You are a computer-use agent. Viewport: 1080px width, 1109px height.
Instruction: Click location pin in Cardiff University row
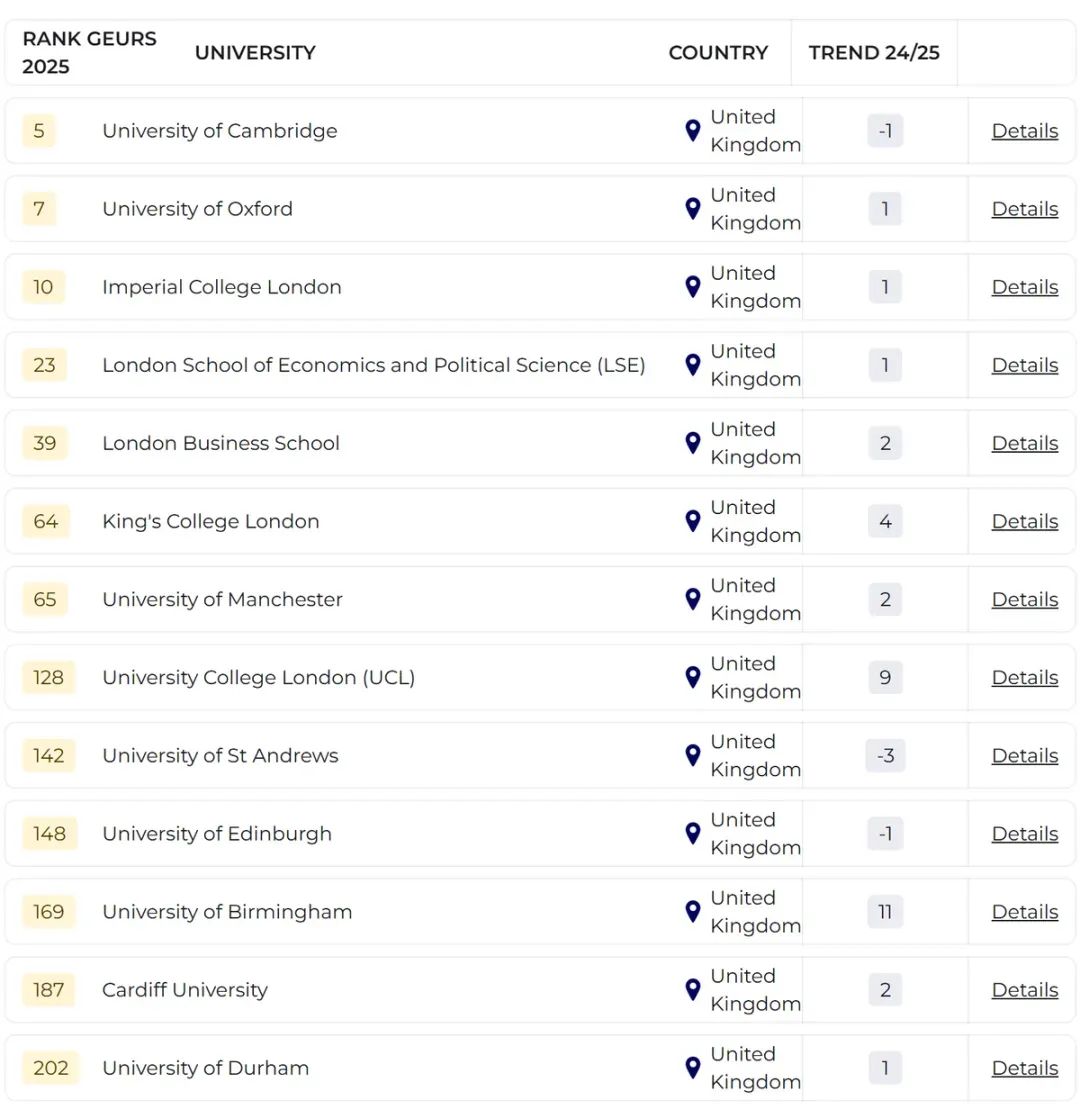(x=692, y=989)
